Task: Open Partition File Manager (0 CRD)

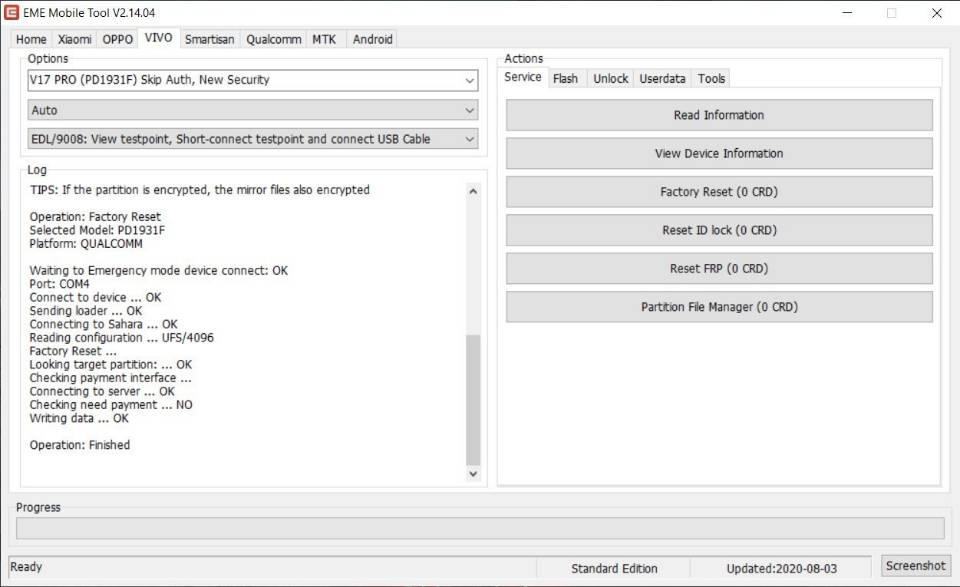Action: tap(719, 307)
